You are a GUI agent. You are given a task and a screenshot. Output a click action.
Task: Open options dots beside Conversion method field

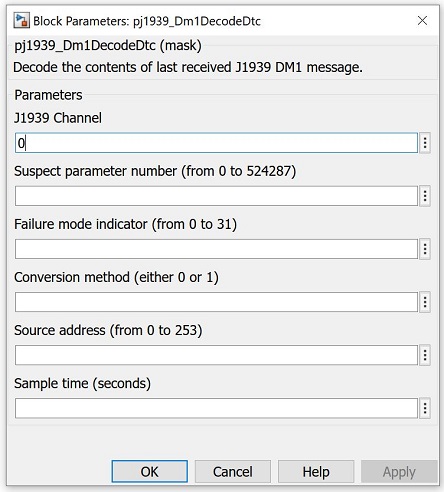pyautogui.click(x=425, y=302)
